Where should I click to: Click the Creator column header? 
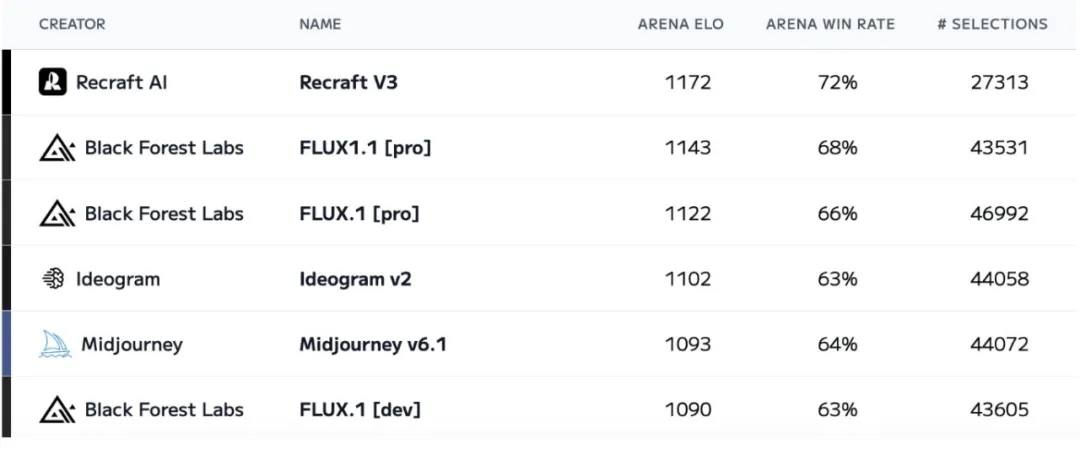pyautogui.click(x=72, y=24)
